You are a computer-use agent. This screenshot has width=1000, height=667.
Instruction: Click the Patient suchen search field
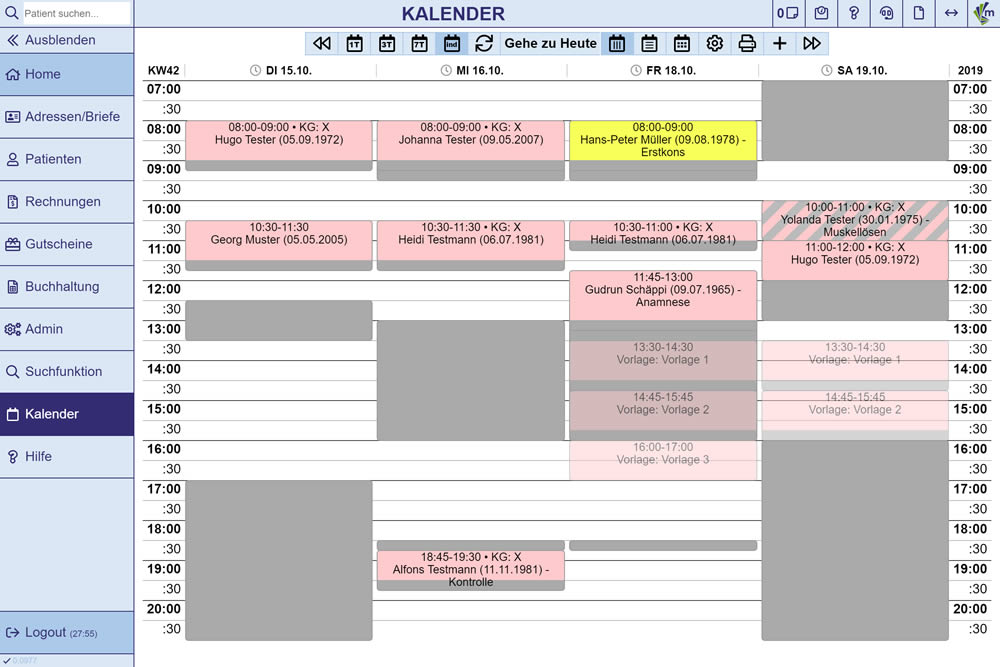(x=75, y=14)
